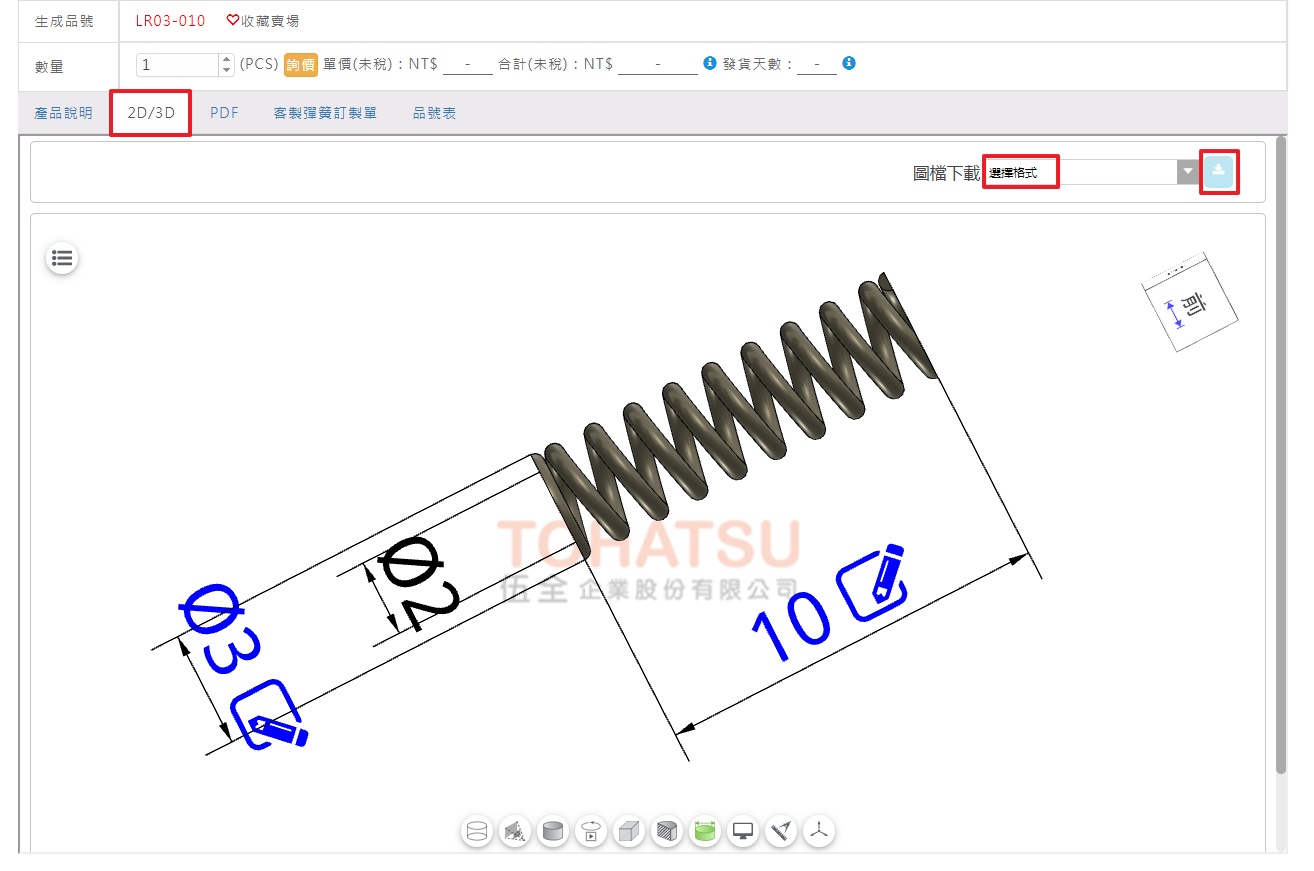Click the coordinate axis triad icon
The width and height of the screenshot is (1314, 871).
pyautogui.click(x=819, y=831)
